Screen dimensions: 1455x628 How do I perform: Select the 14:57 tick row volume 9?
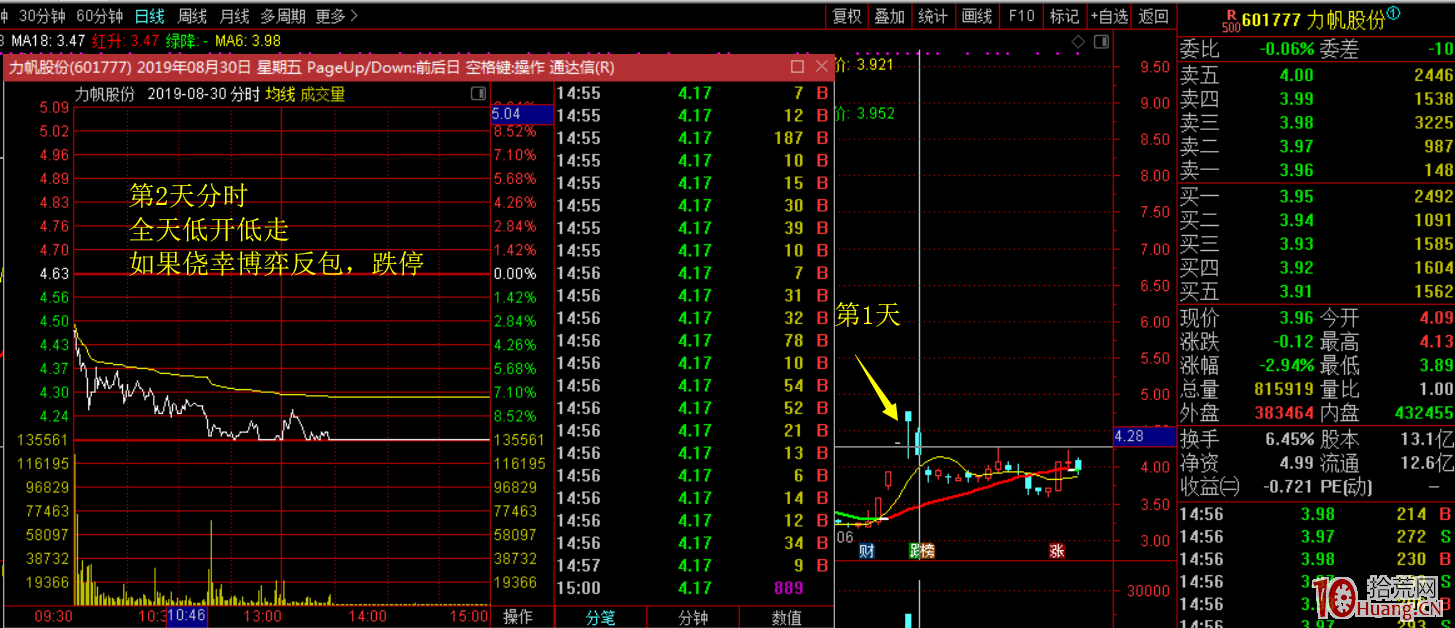693,566
